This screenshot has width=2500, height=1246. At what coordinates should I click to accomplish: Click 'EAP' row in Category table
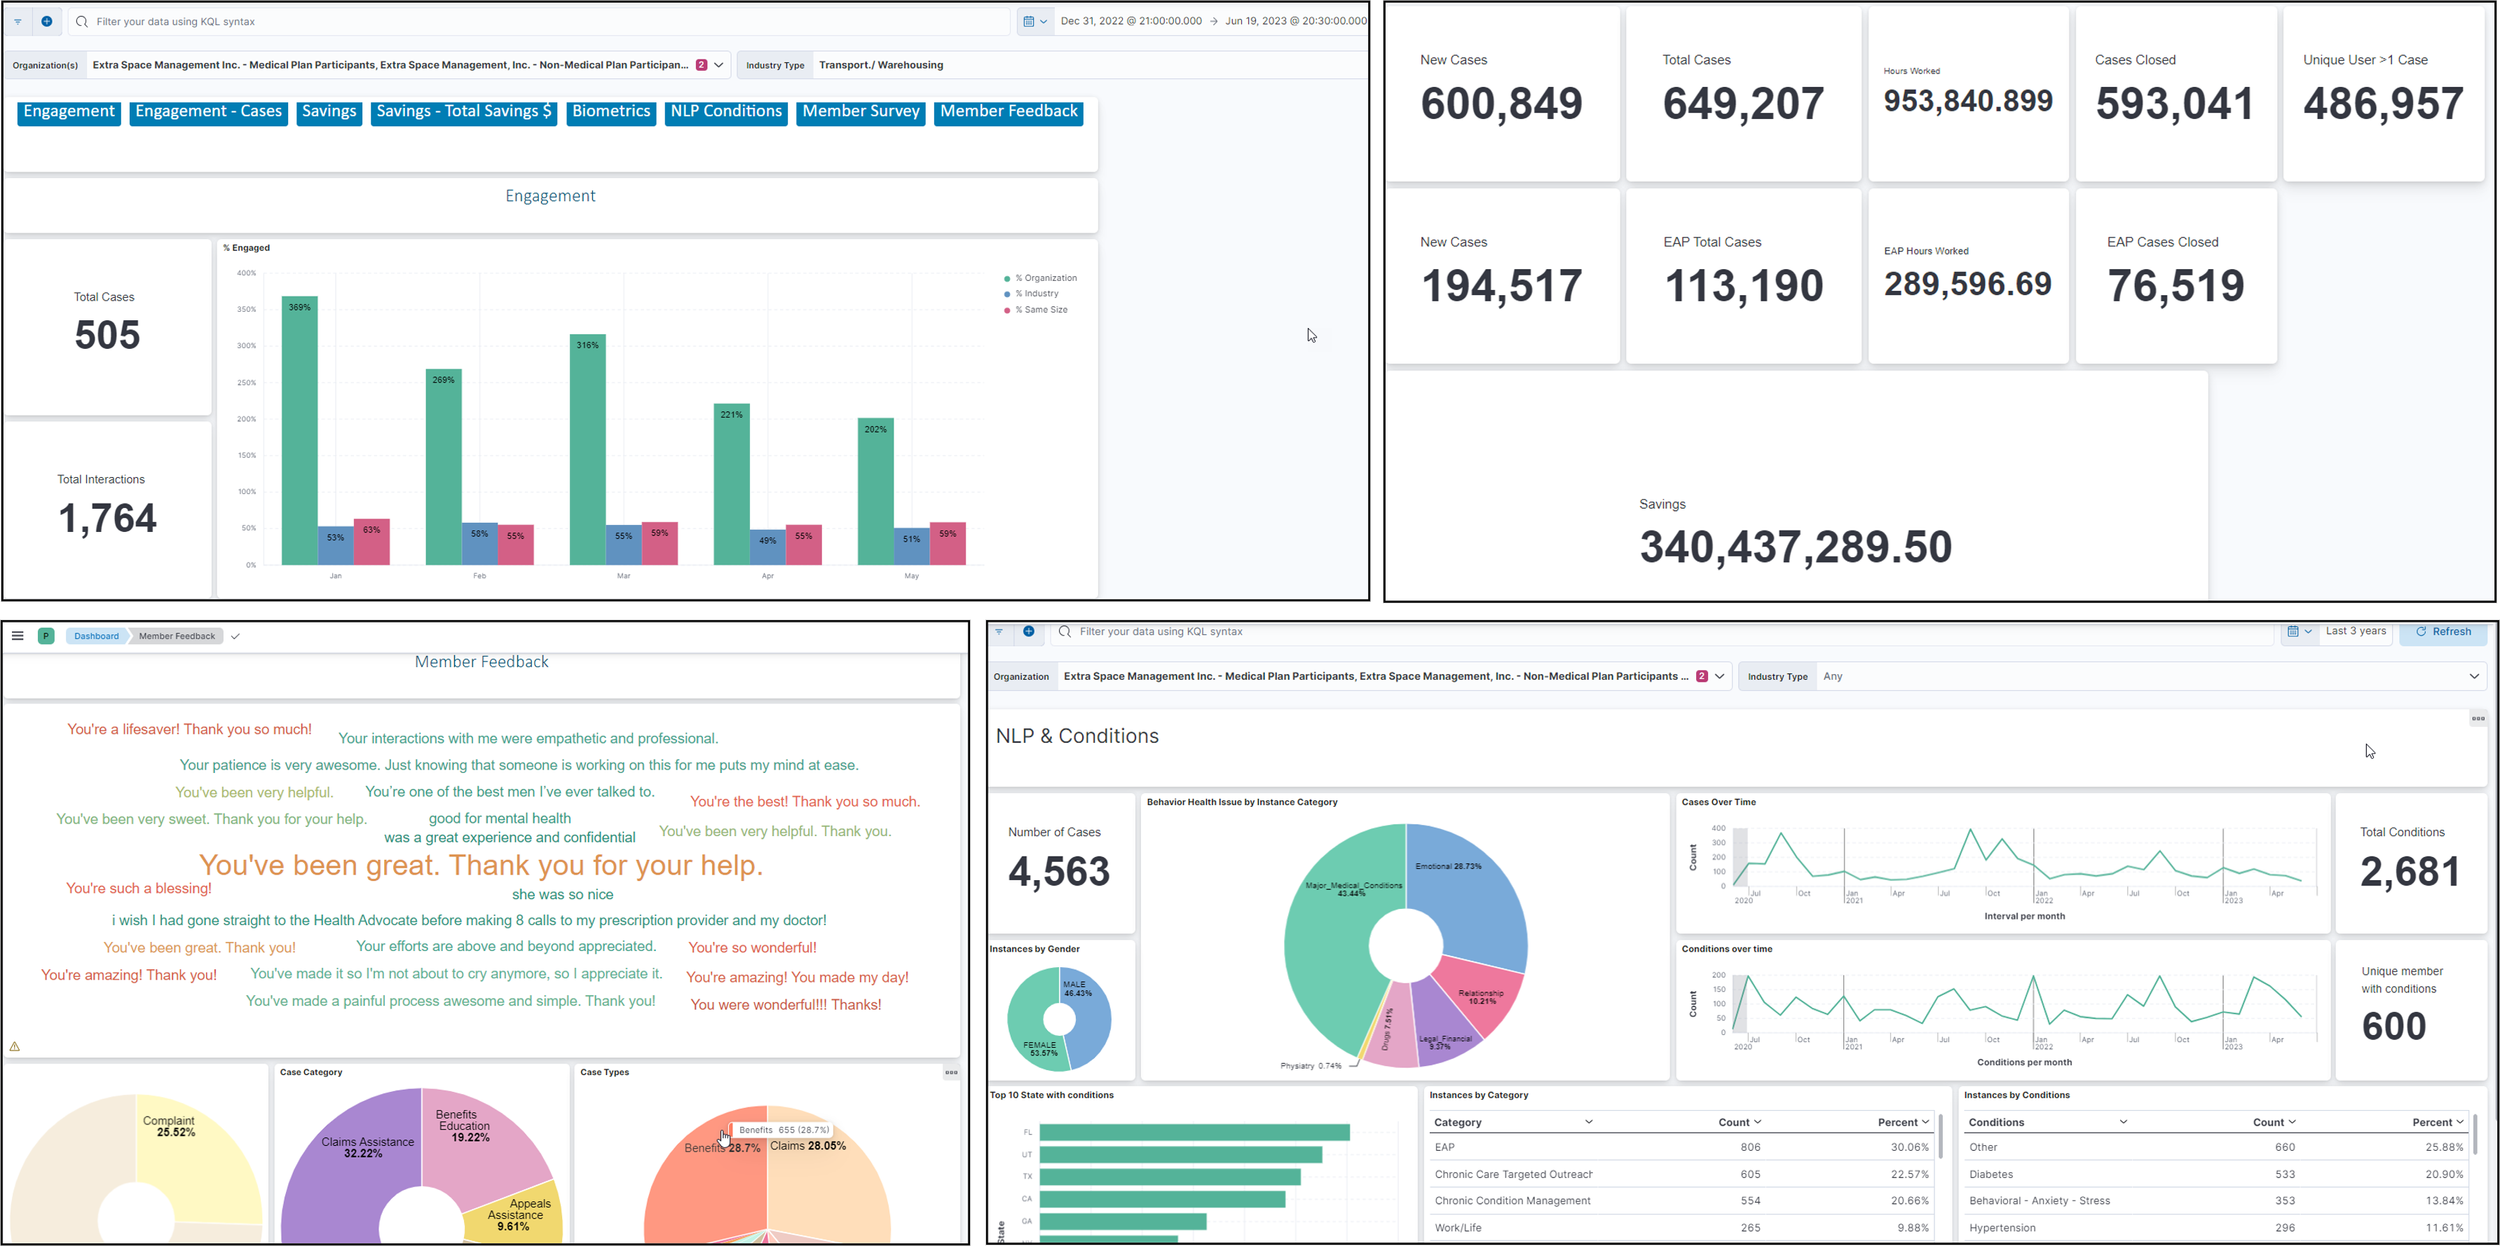1682,1147
